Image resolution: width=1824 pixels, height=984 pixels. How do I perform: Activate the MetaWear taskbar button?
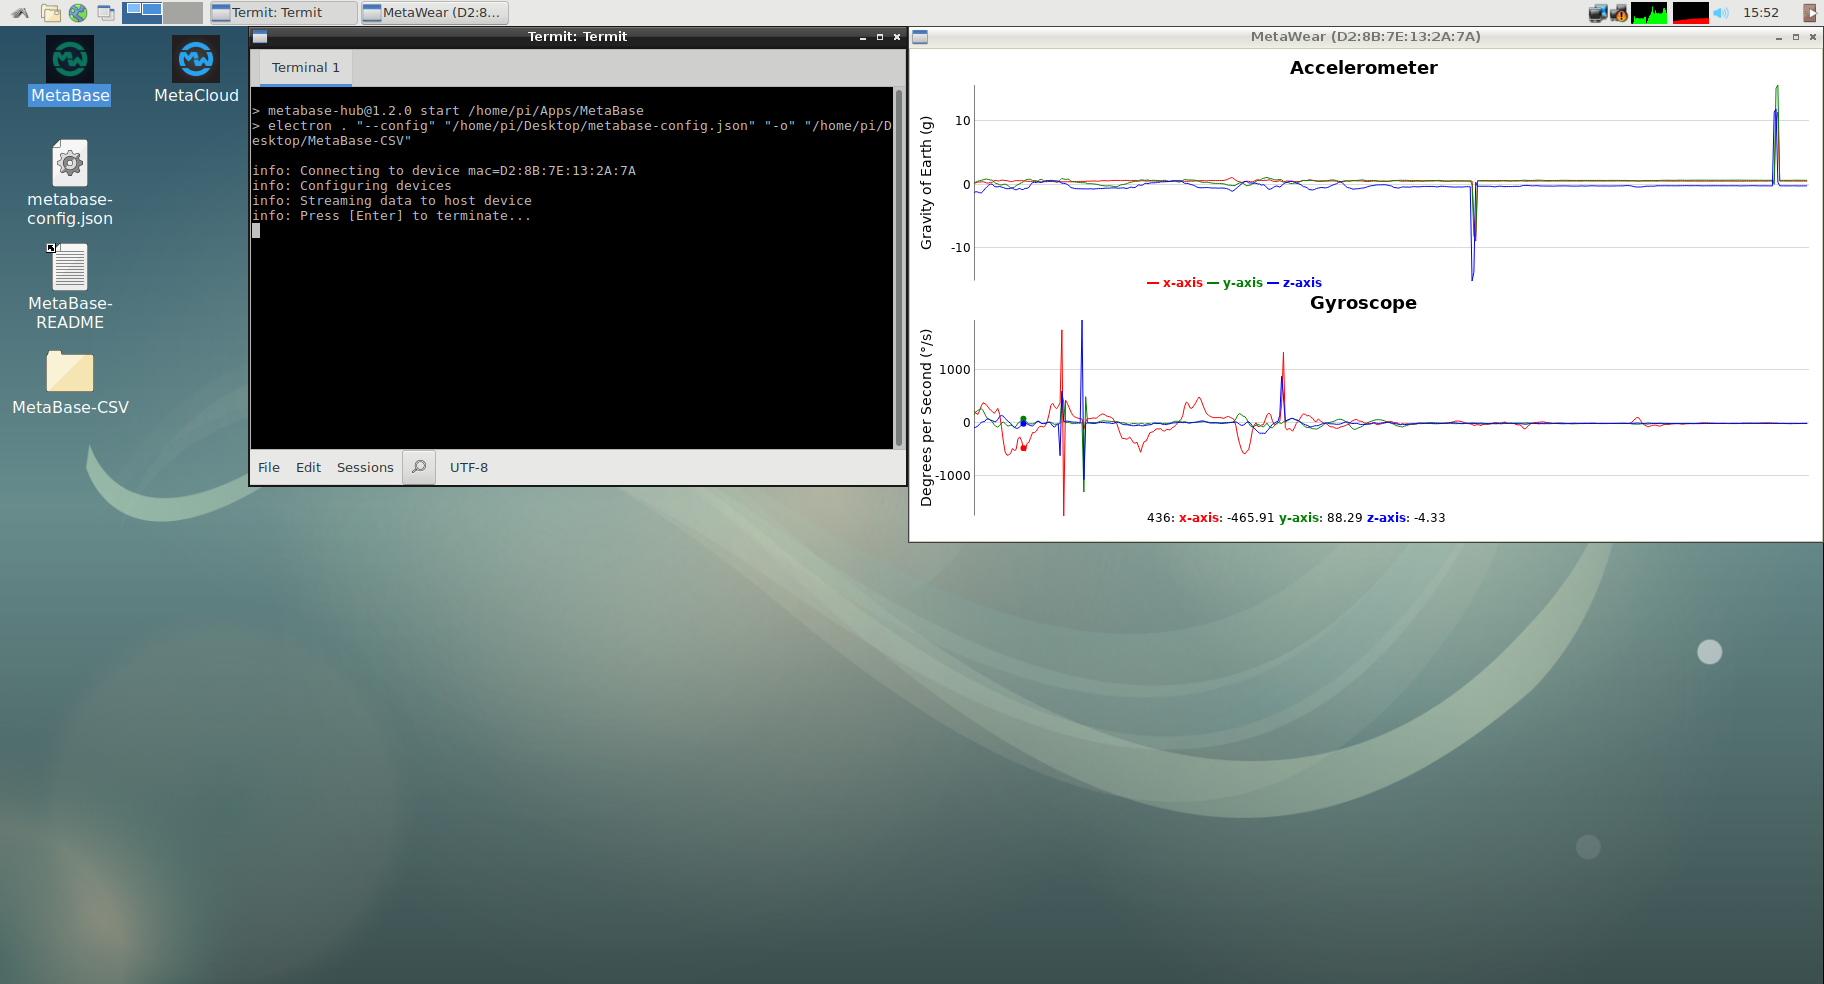pyautogui.click(x=434, y=13)
